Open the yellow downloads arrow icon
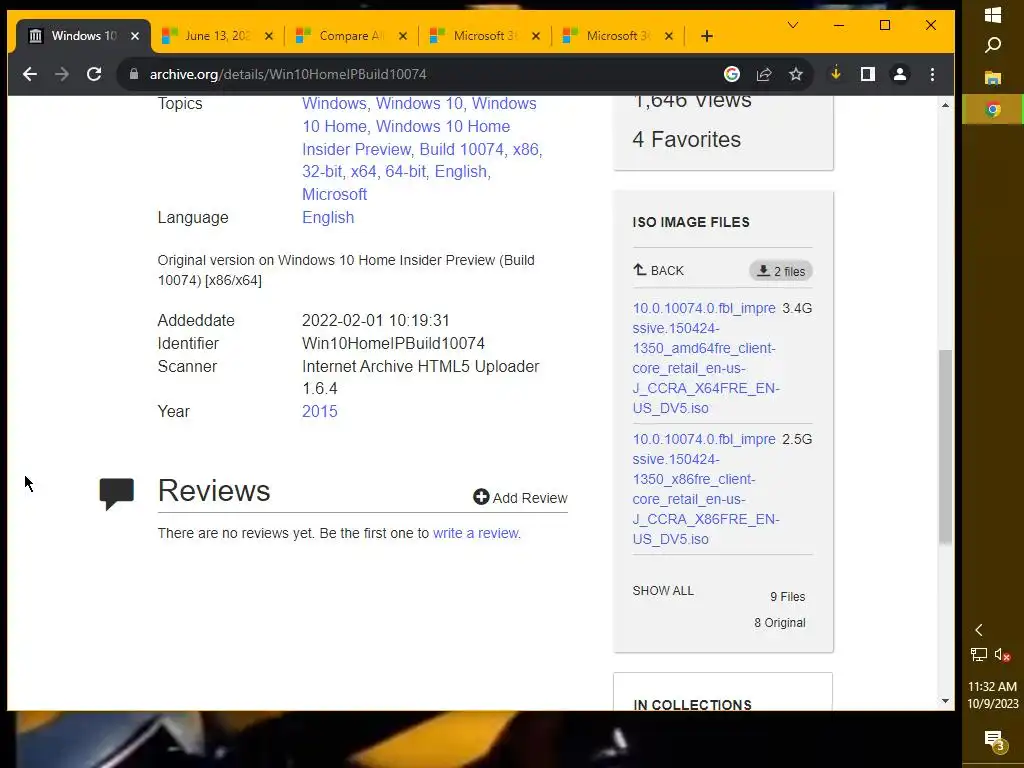The height and width of the screenshot is (768, 1024). [x=835, y=74]
